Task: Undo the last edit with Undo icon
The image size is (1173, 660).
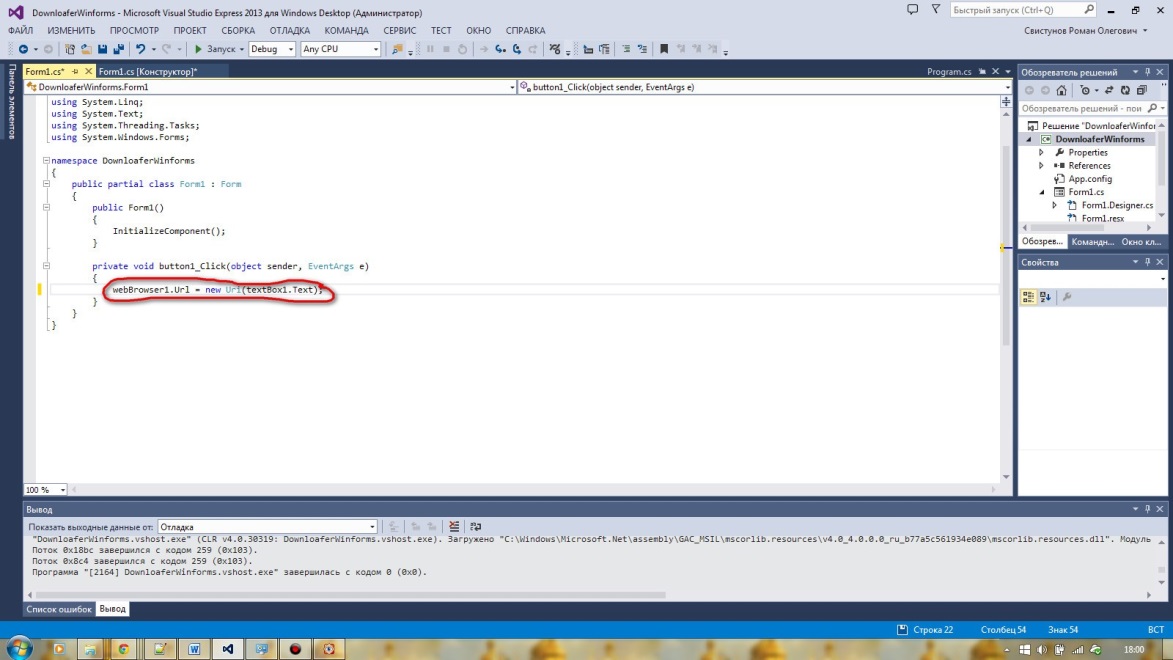Action: [140, 49]
